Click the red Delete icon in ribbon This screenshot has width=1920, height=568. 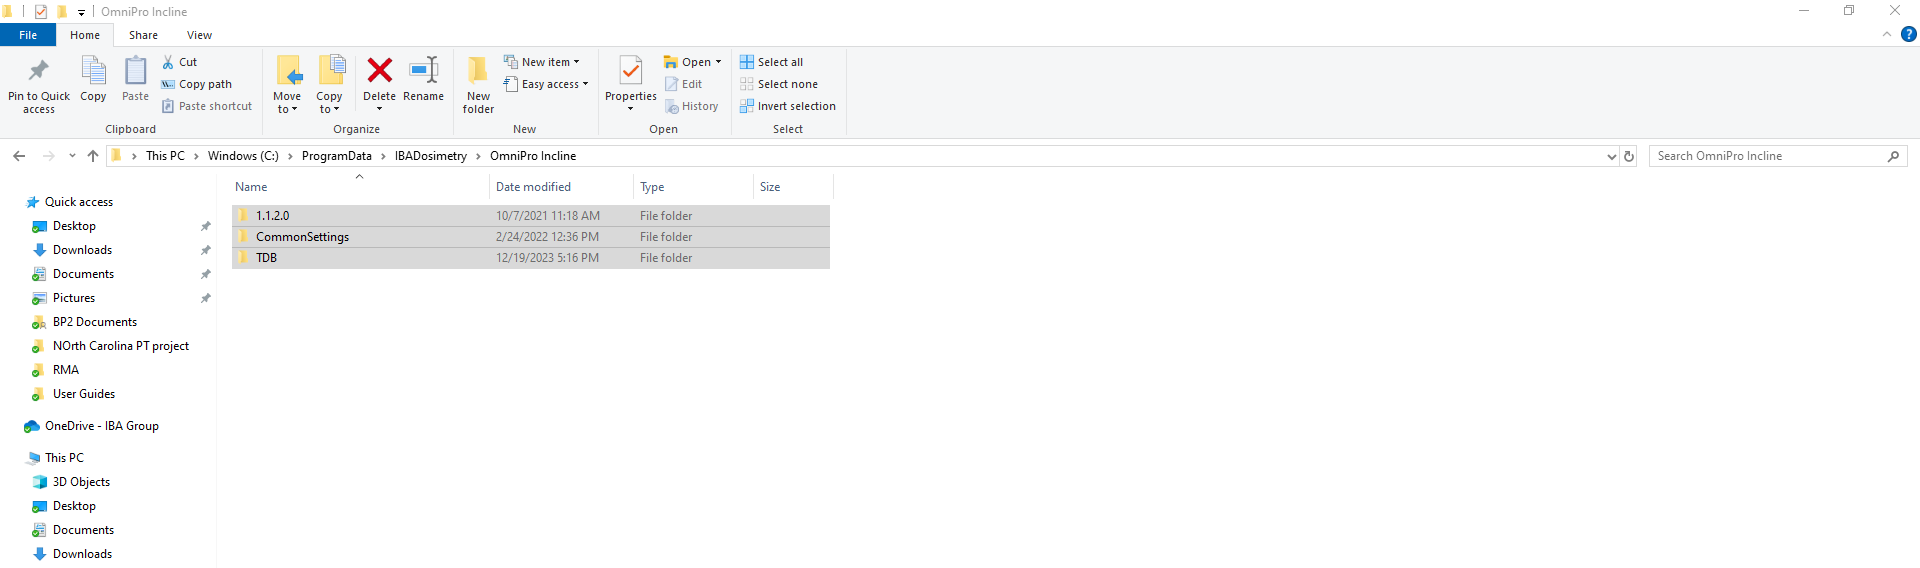point(379,72)
